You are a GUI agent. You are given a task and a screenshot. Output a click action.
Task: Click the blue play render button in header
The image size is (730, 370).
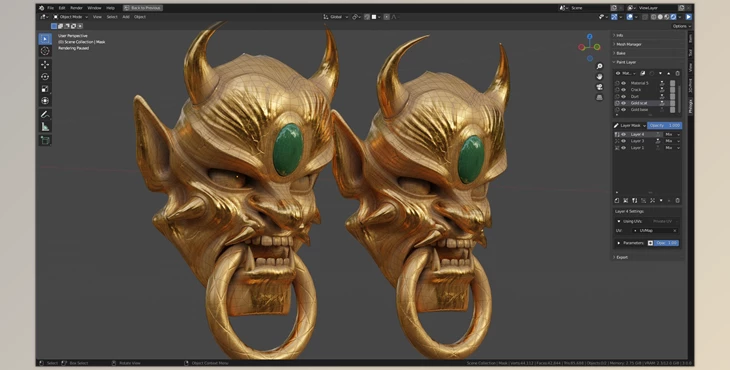pos(688,17)
